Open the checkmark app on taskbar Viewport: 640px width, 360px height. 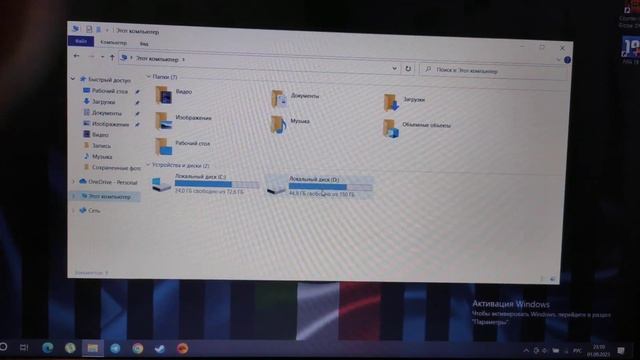point(160,349)
